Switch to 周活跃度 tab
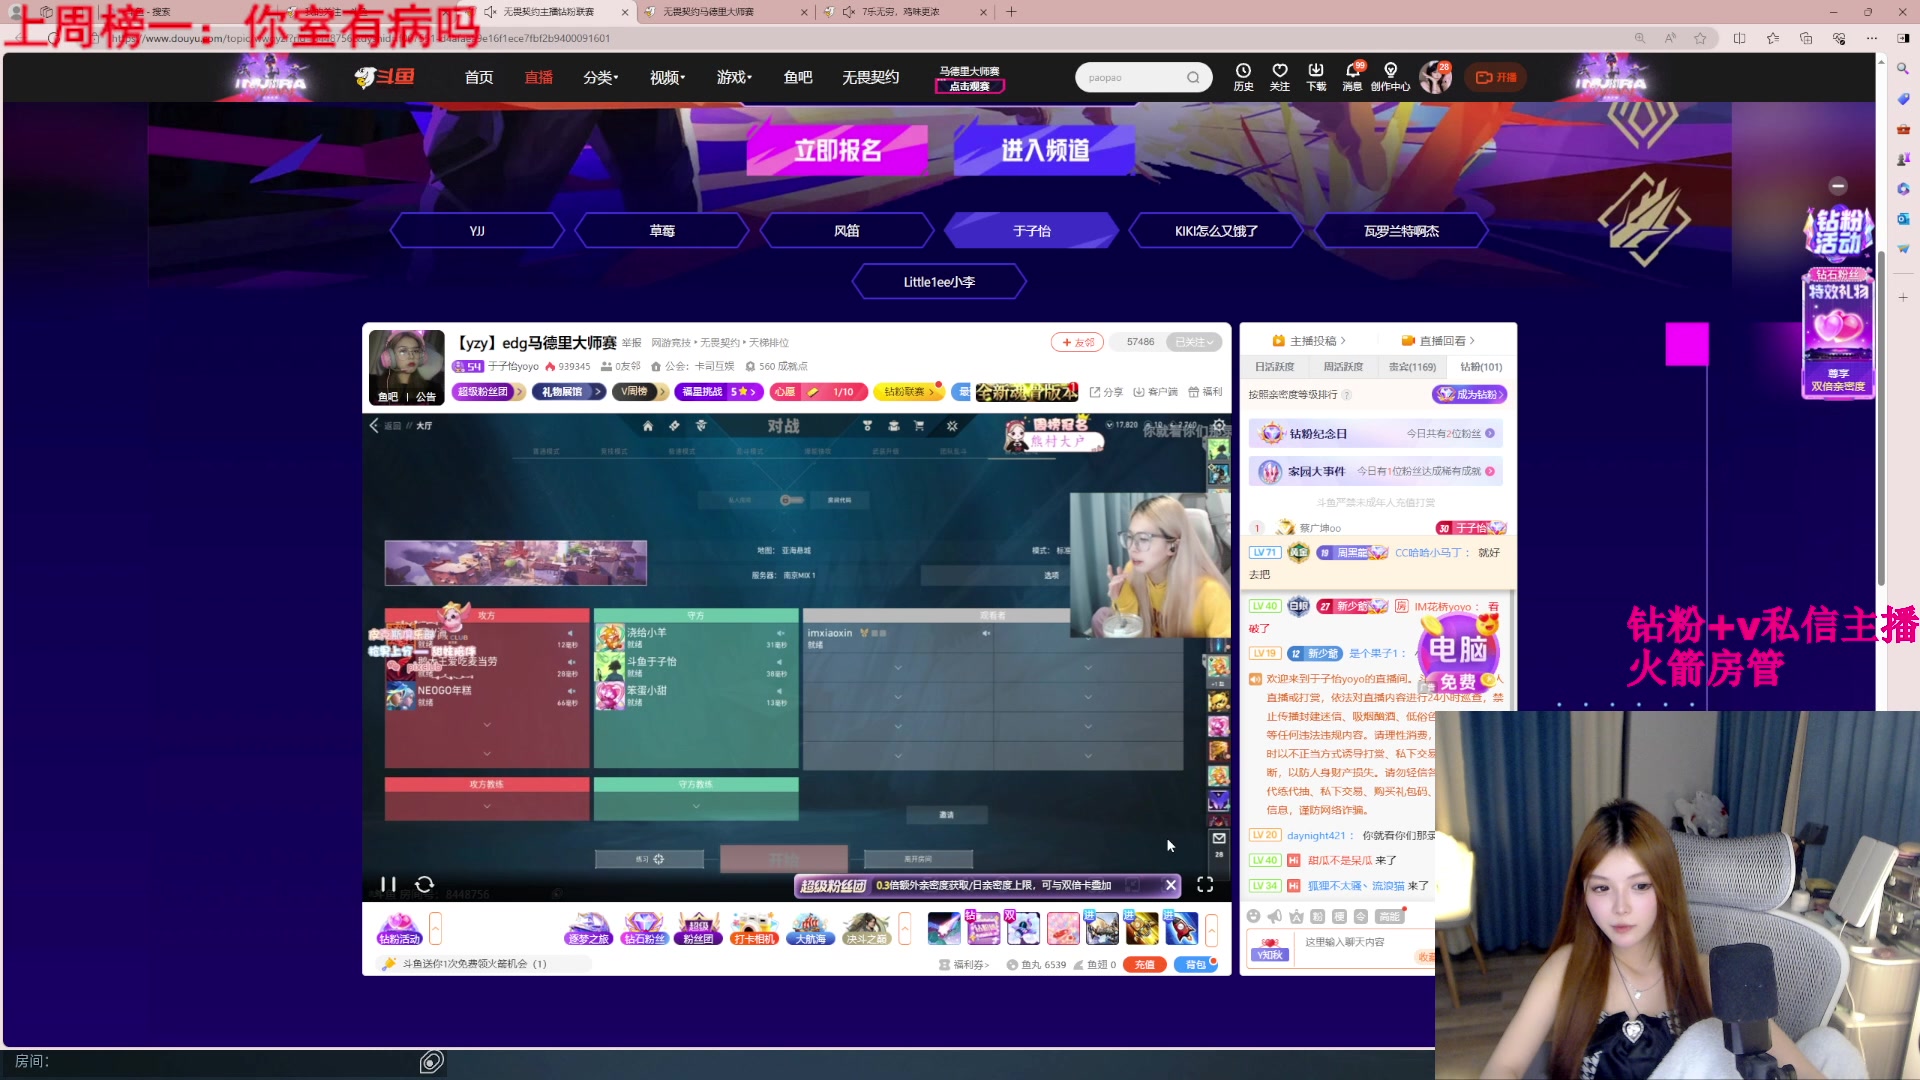The height and width of the screenshot is (1080, 1920). click(1343, 367)
